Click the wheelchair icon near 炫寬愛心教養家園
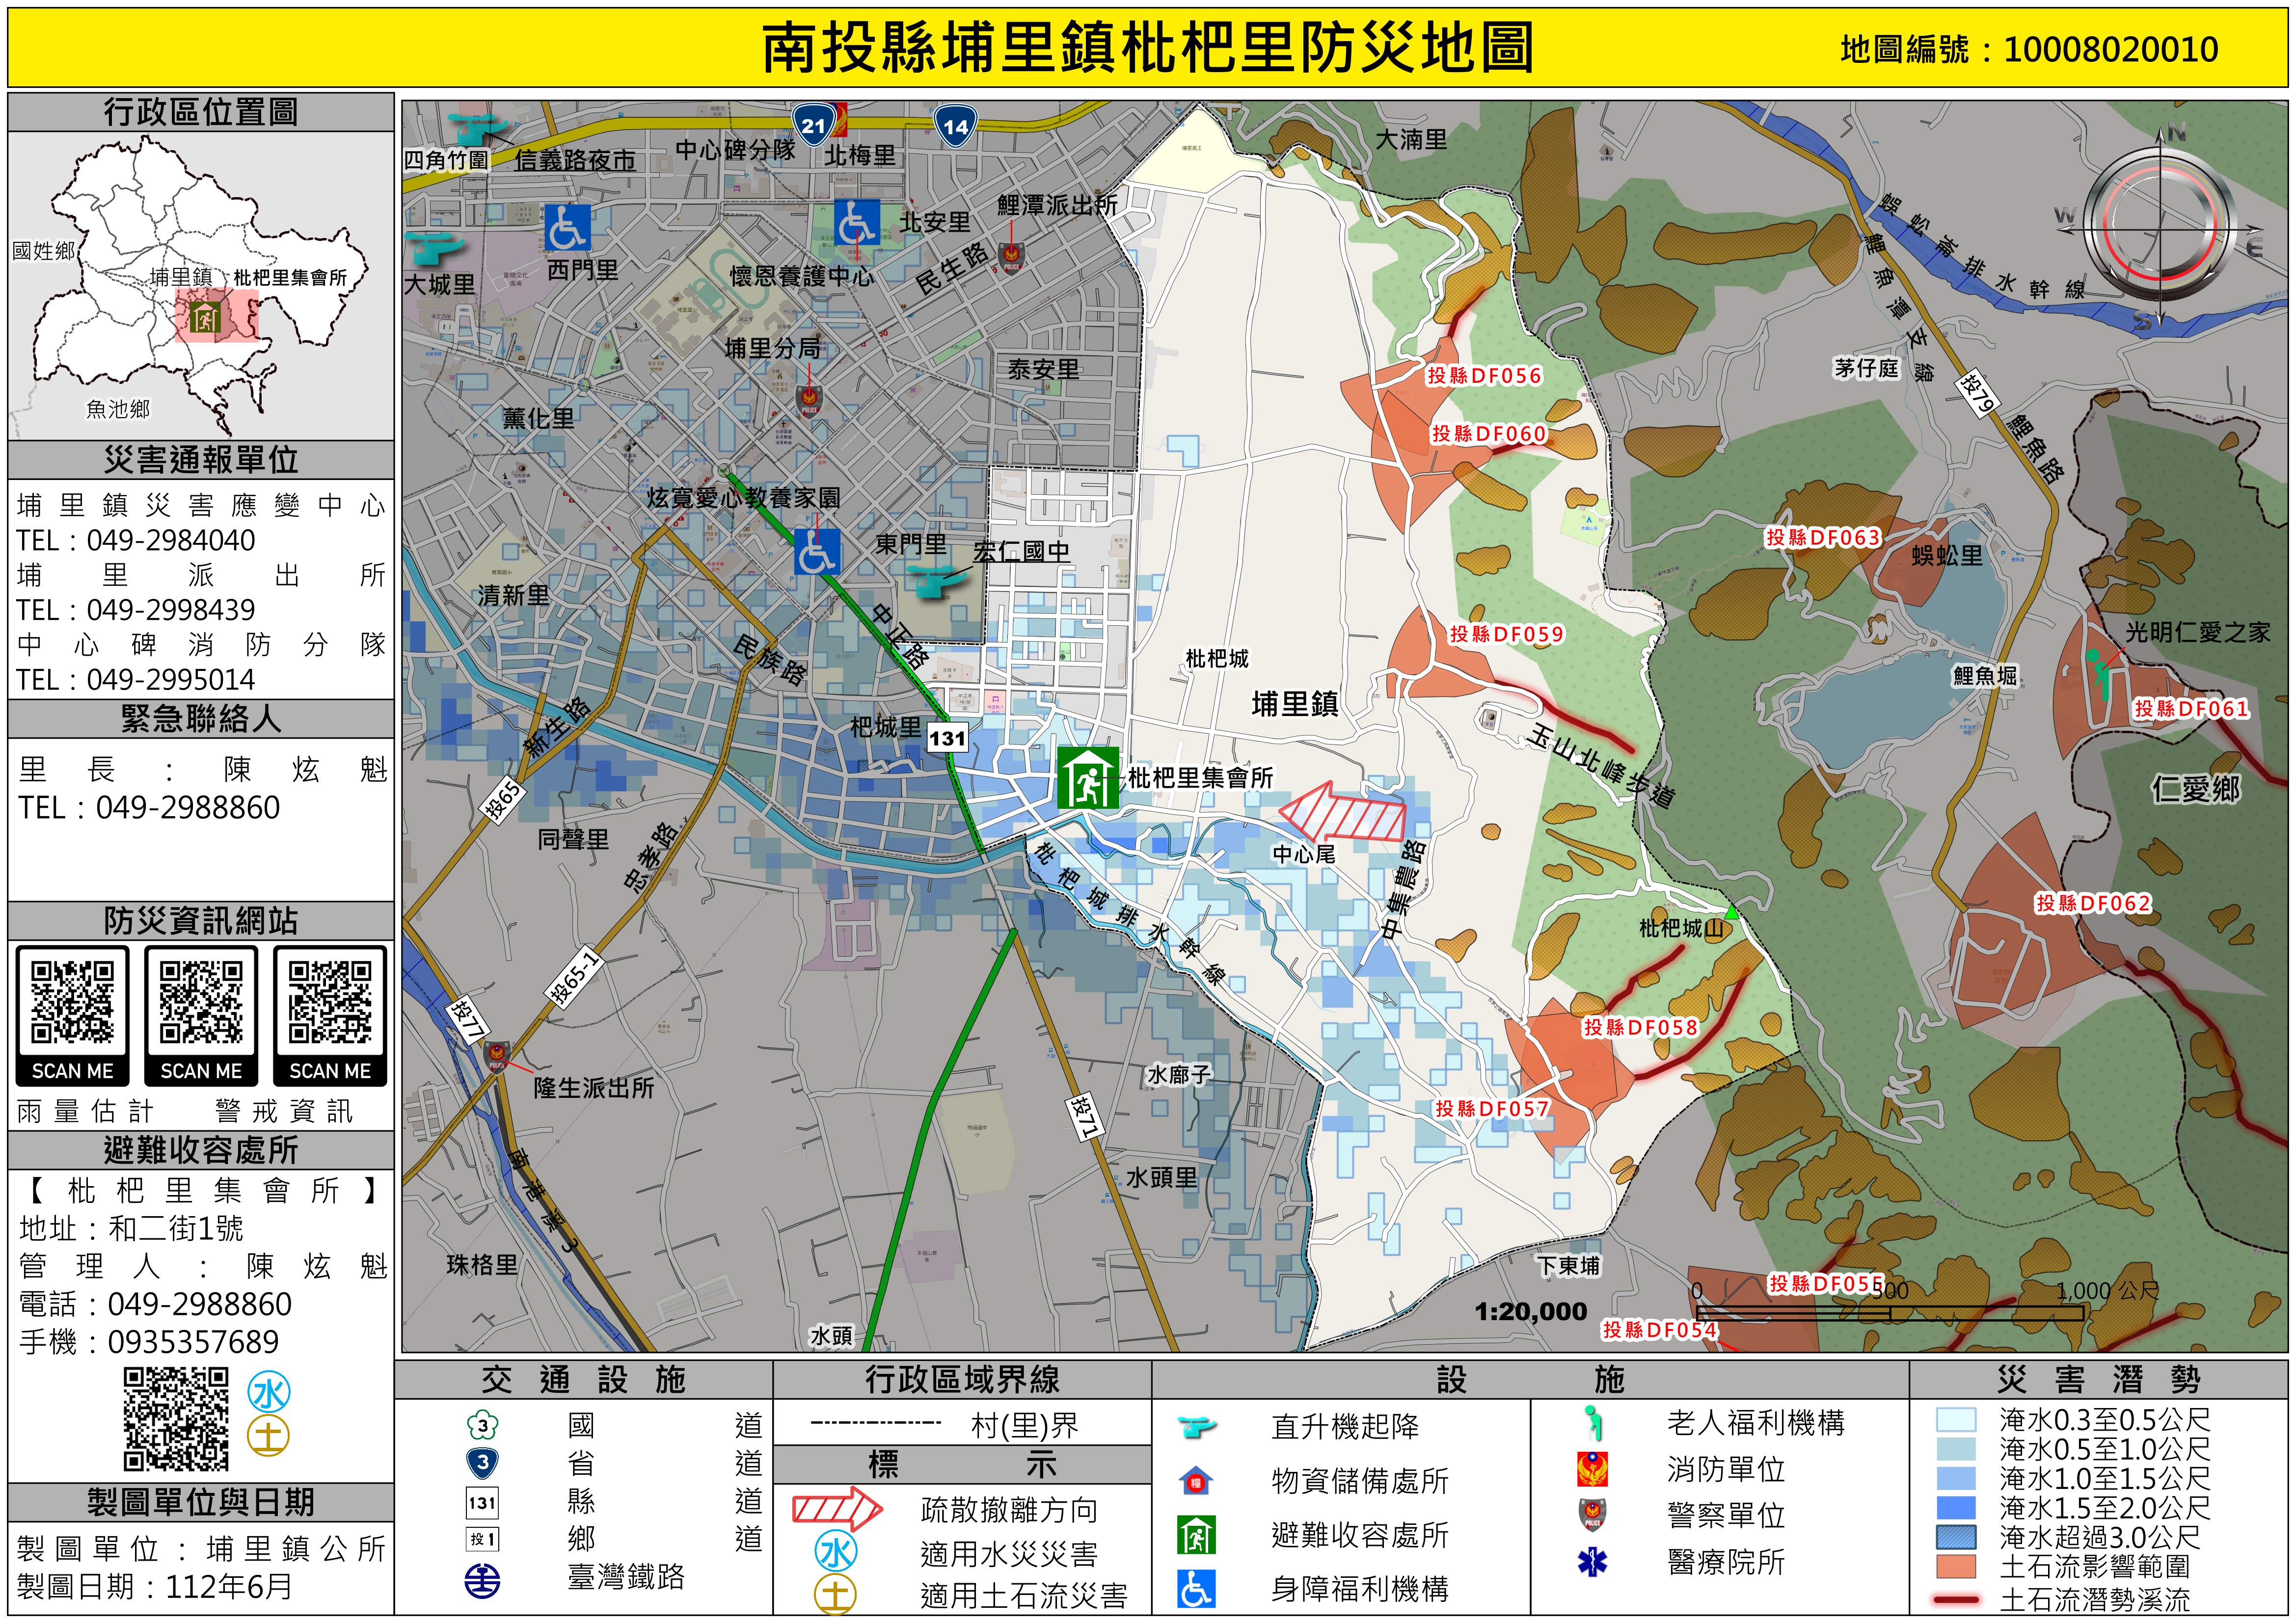This screenshot has width=2296, height=1623. (816, 551)
